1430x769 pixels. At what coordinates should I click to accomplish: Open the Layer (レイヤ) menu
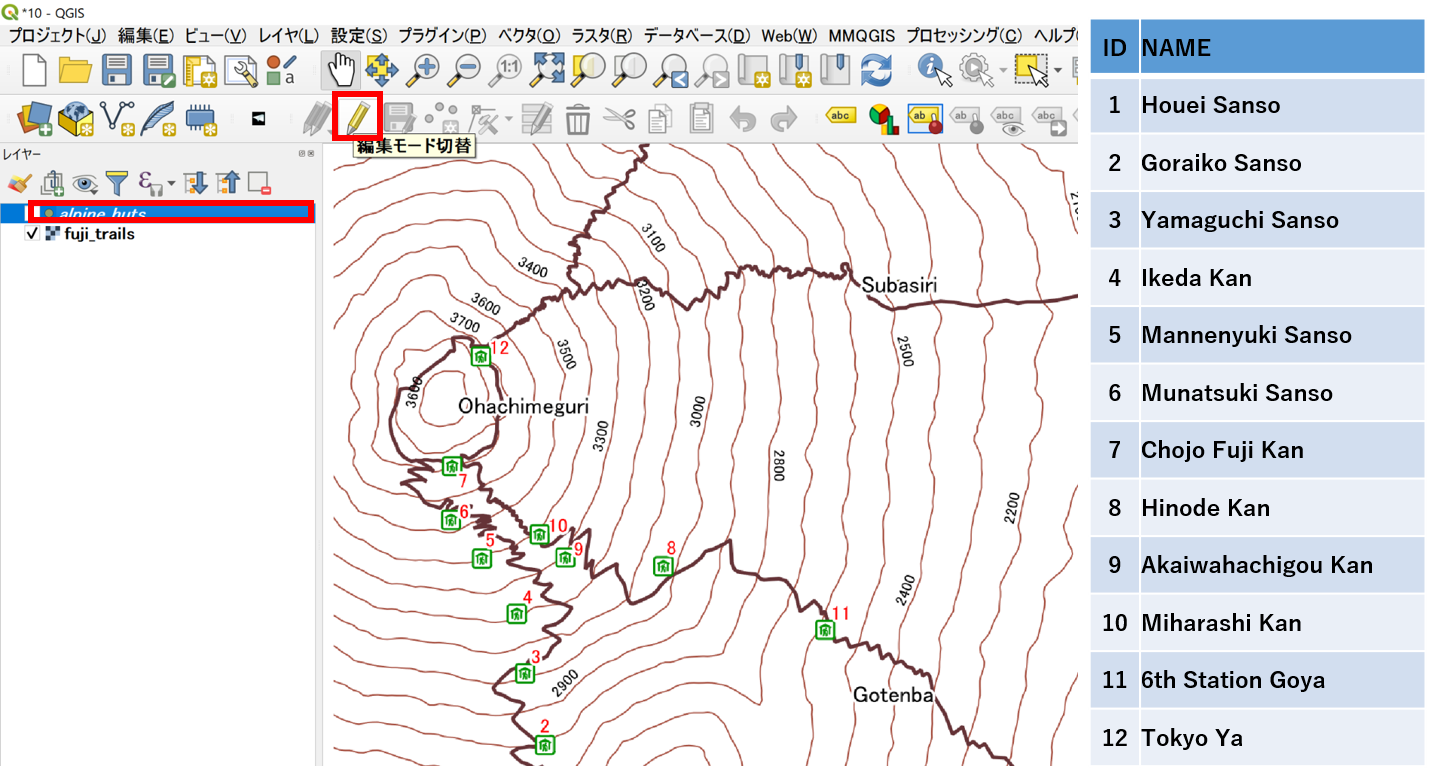click(x=288, y=35)
